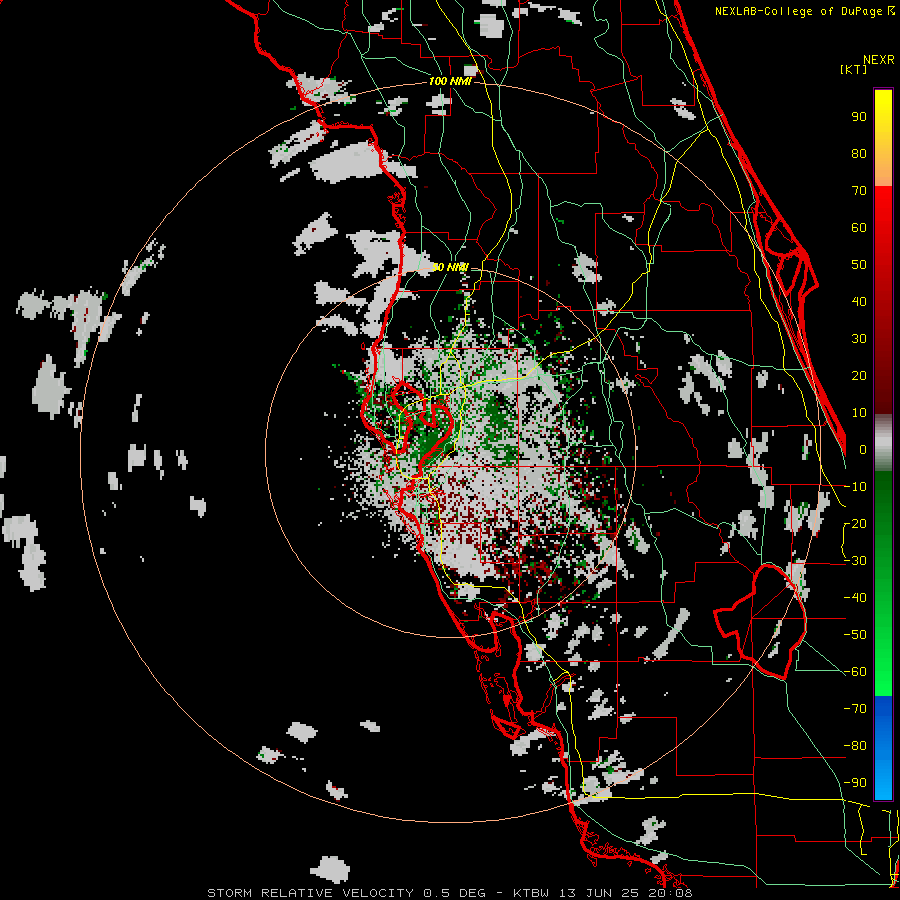
Task: Click the 20:08 timestamp in footer
Action: click(669, 893)
